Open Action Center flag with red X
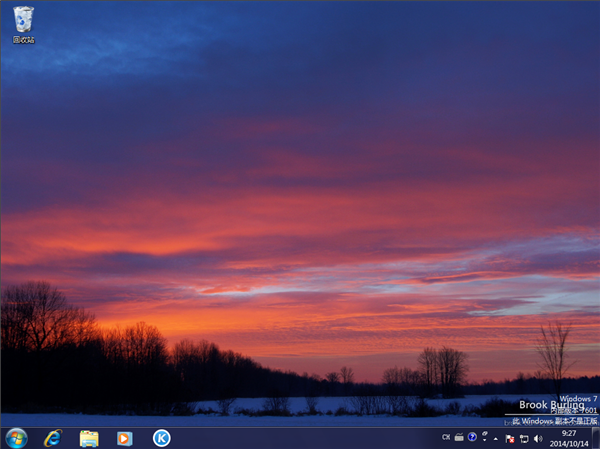This screenshot has width=600, height=449. [x=510, y=438]
